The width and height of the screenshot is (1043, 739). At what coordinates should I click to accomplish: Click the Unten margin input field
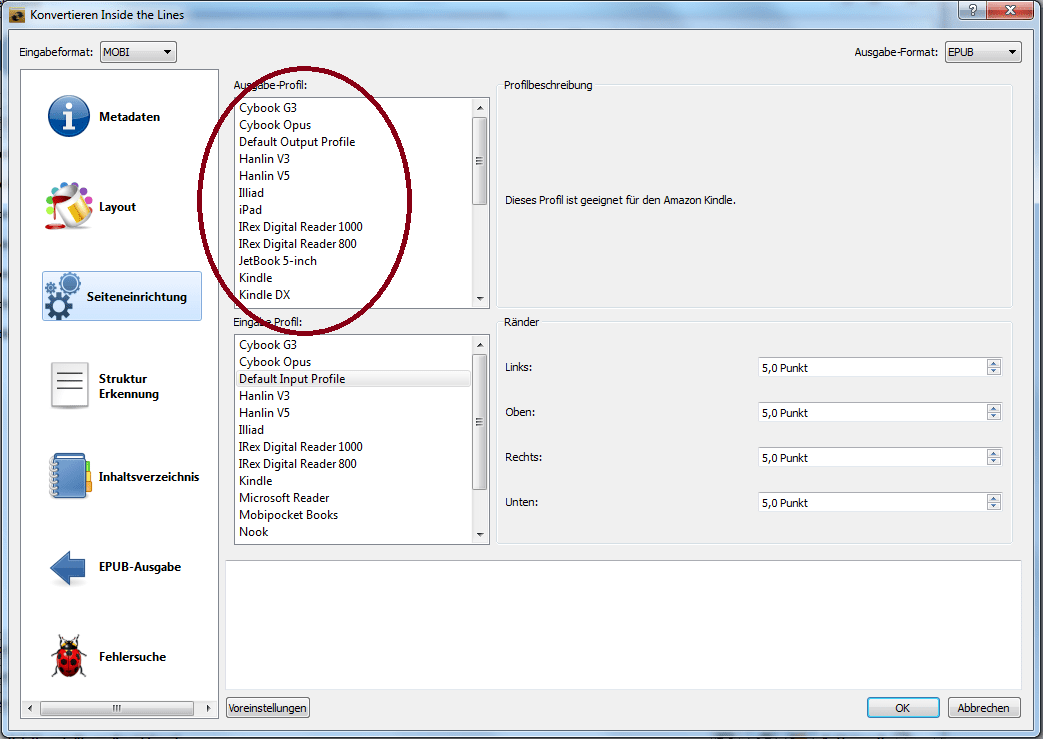click(x=871, y=503)
